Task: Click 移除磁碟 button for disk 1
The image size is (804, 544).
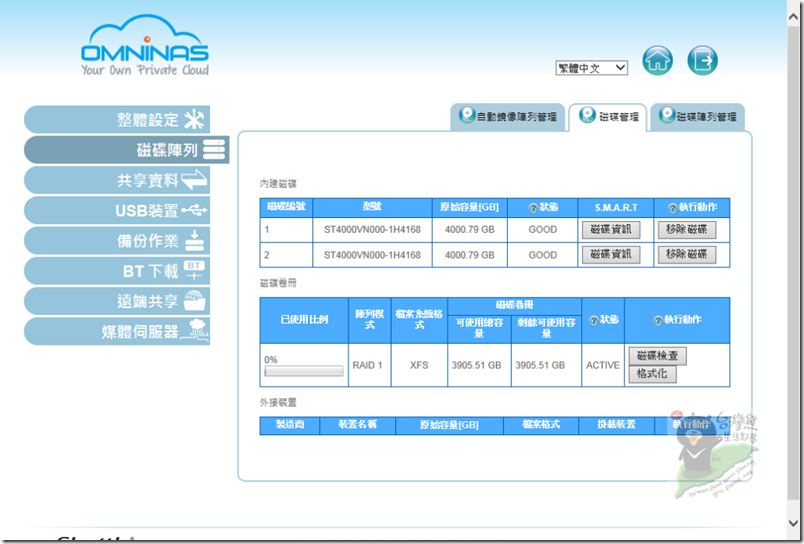Action: click(687, 230)
